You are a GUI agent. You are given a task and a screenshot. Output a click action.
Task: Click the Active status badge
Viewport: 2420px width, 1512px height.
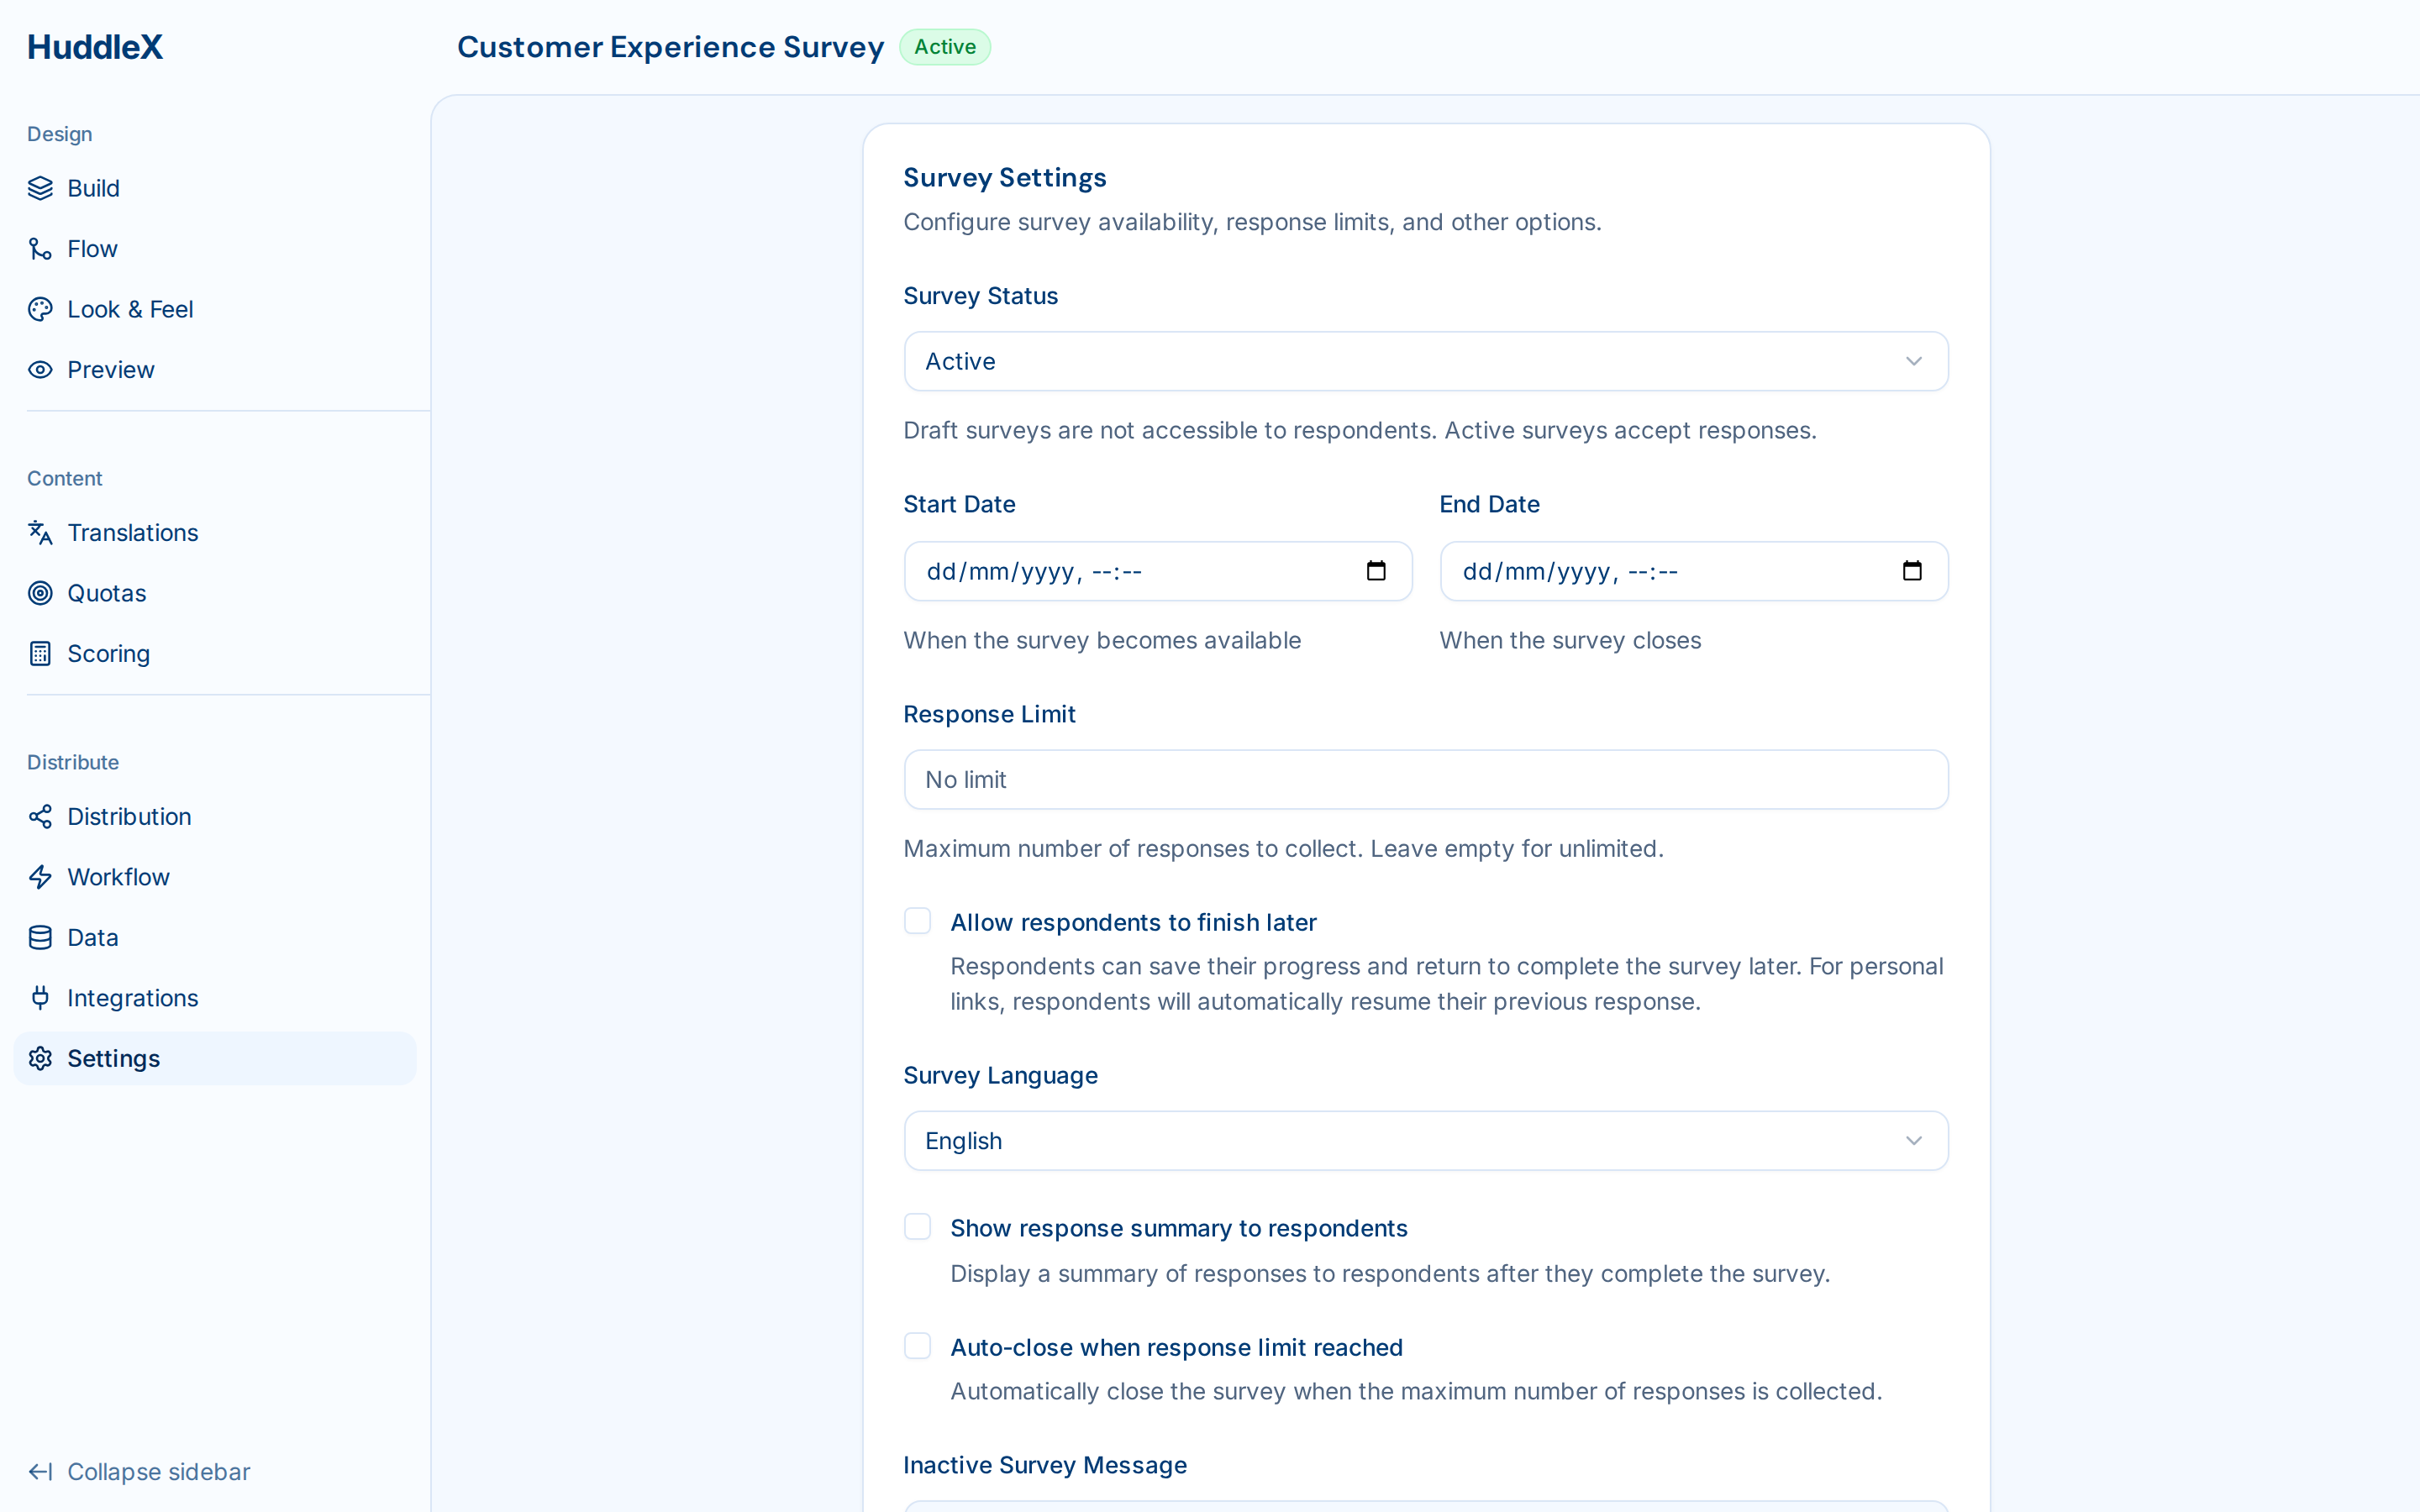pos(945,47)
